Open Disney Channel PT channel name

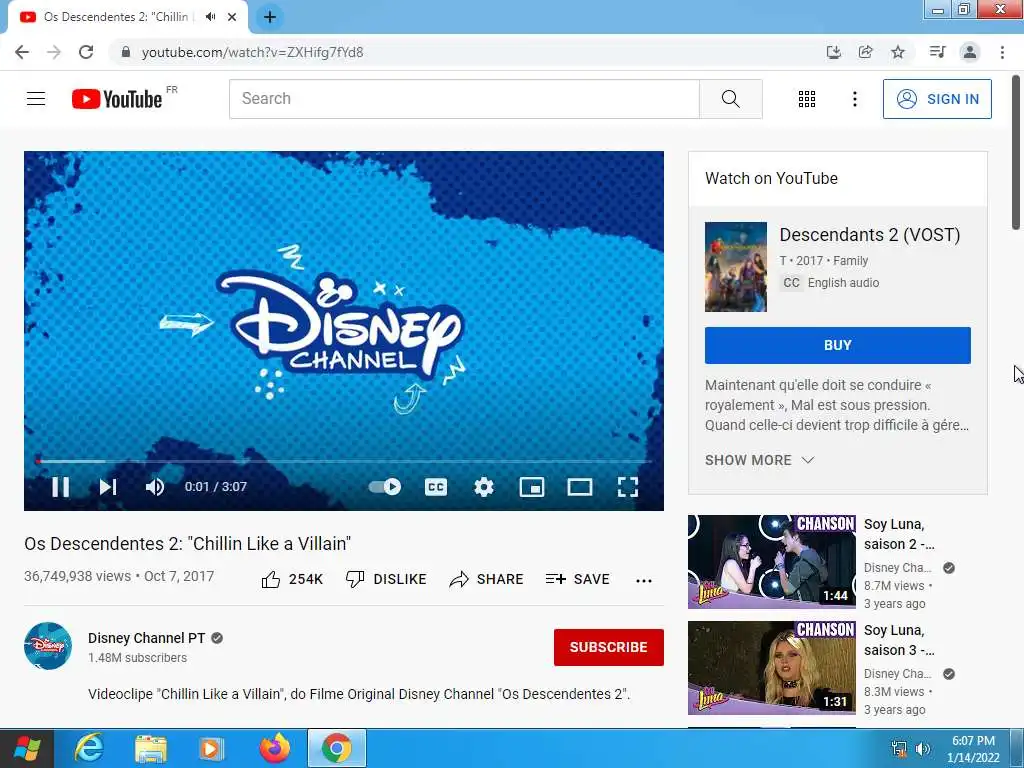[x=146, y=638]
